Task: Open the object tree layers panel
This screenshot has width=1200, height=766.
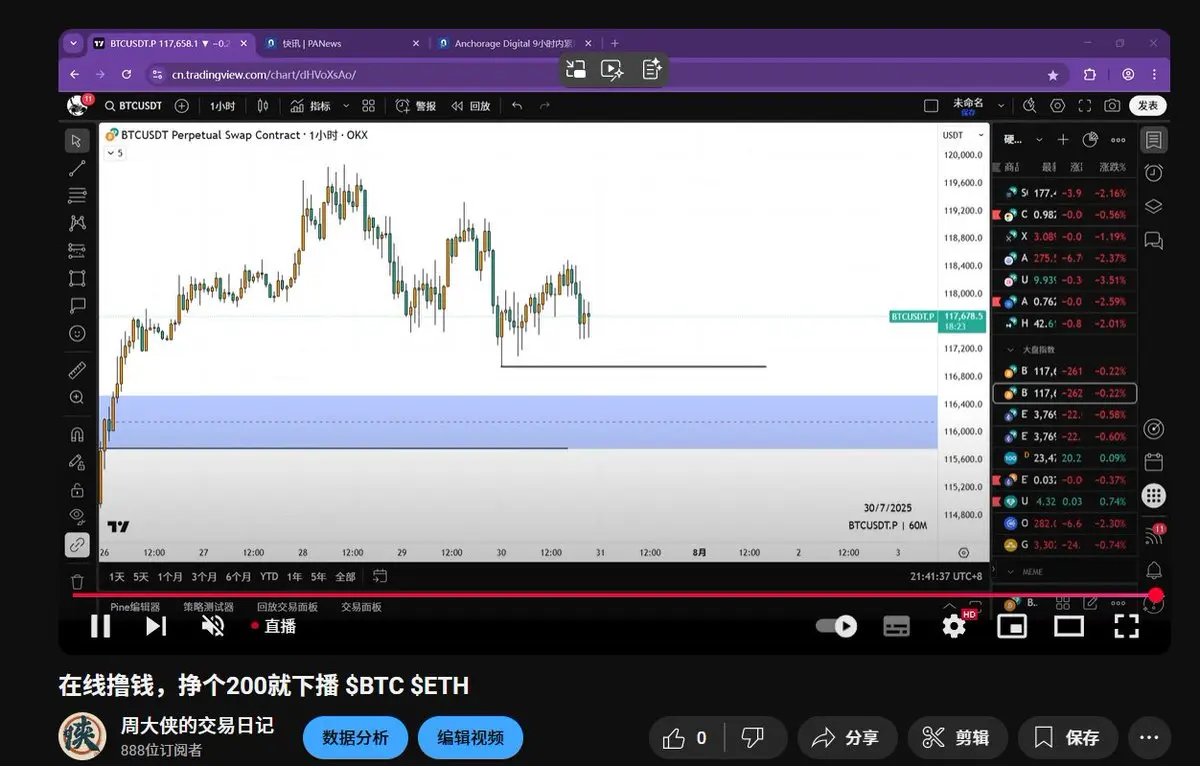Action: (x=1153, y=206)
